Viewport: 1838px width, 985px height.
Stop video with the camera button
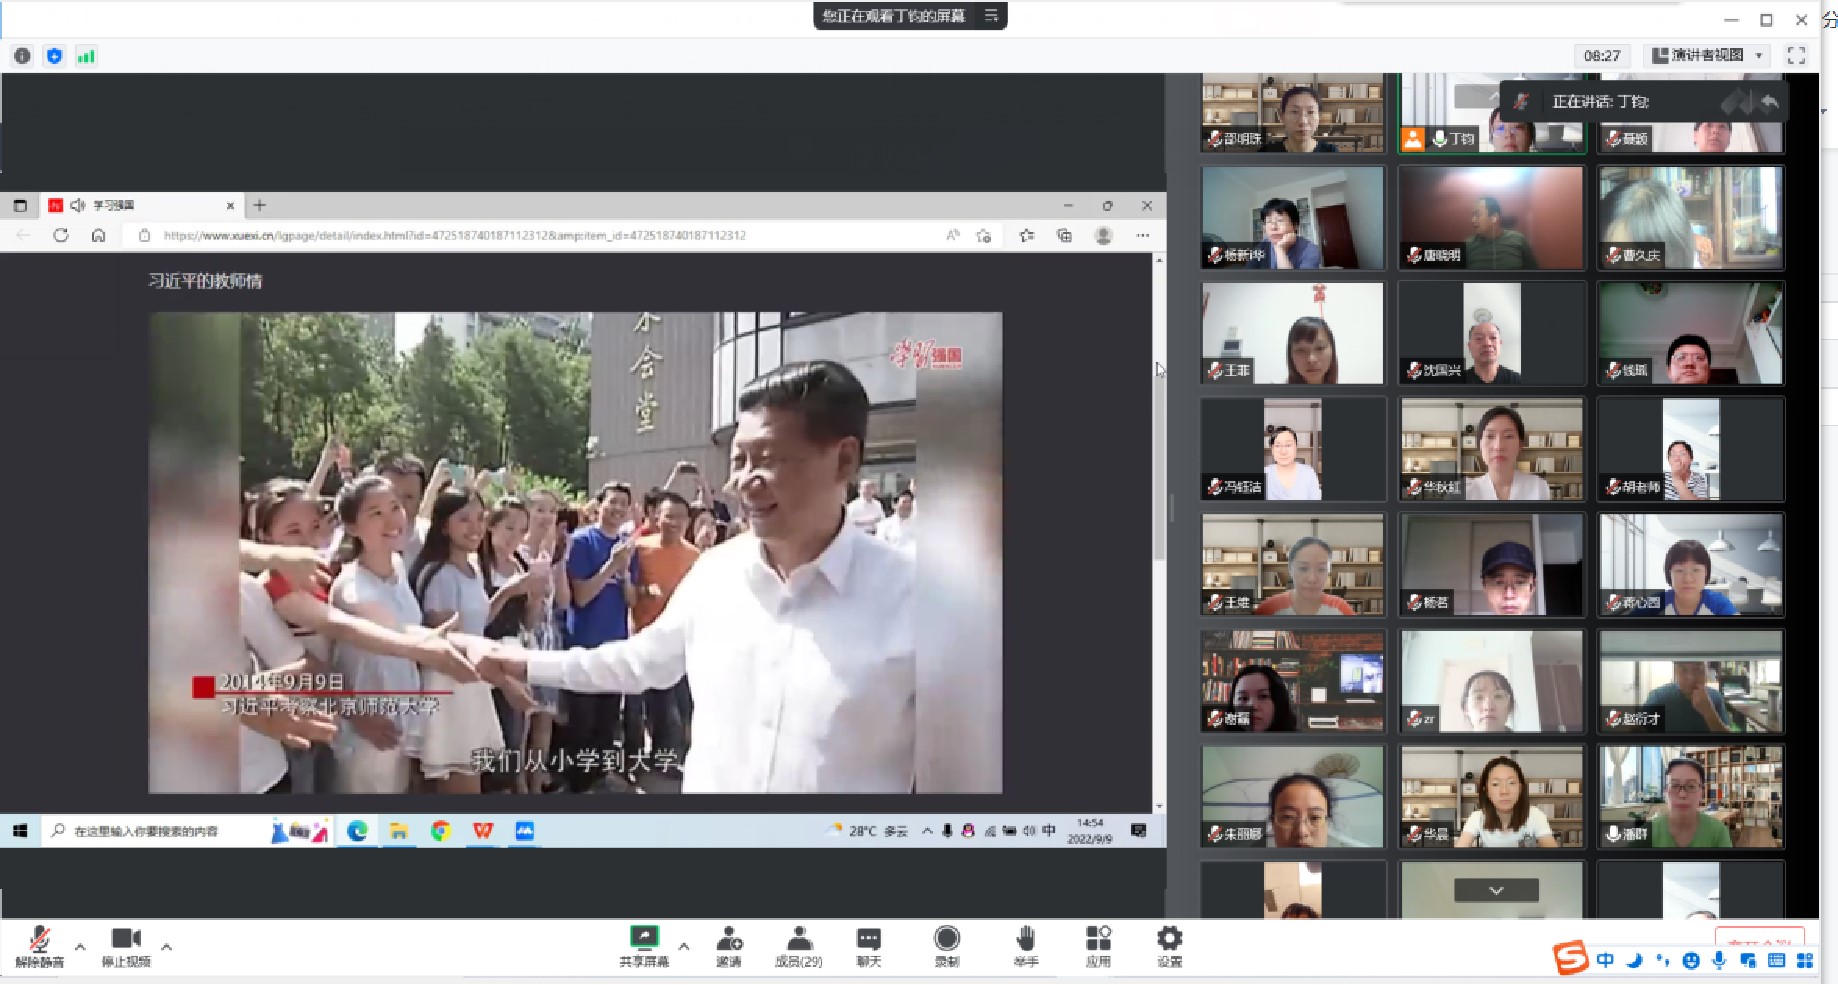126,945
